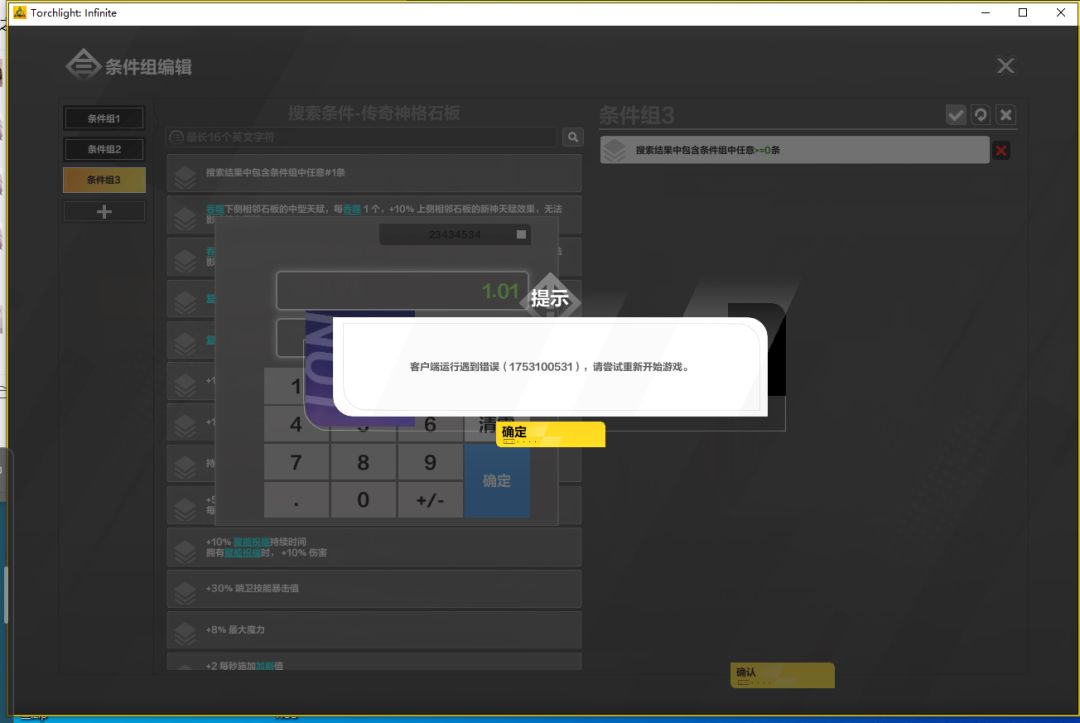Click the stack icon beside +8% 最大魔力

click(185, 634)
